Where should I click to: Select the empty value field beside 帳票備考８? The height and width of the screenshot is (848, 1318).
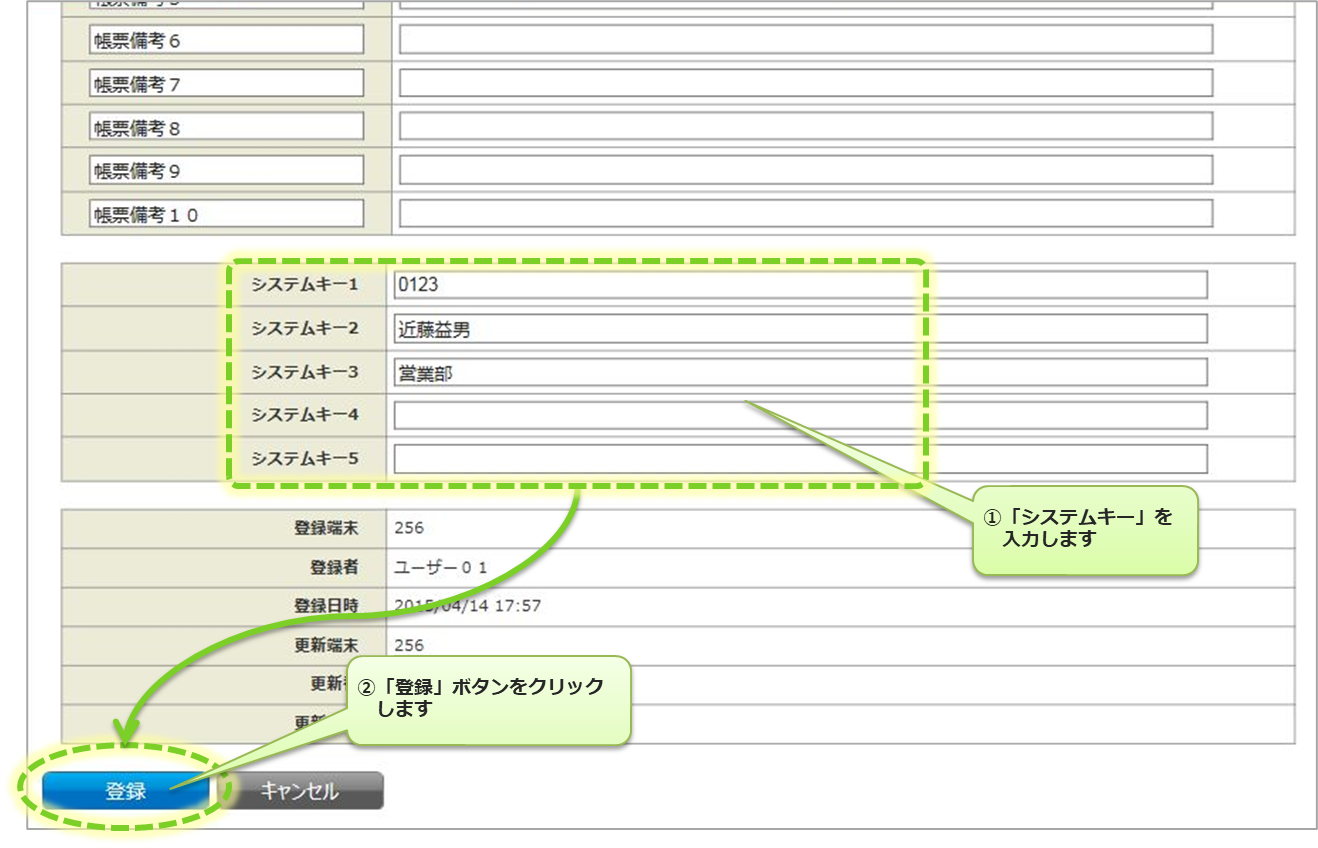pyautogui.click(x=805, y=126)
